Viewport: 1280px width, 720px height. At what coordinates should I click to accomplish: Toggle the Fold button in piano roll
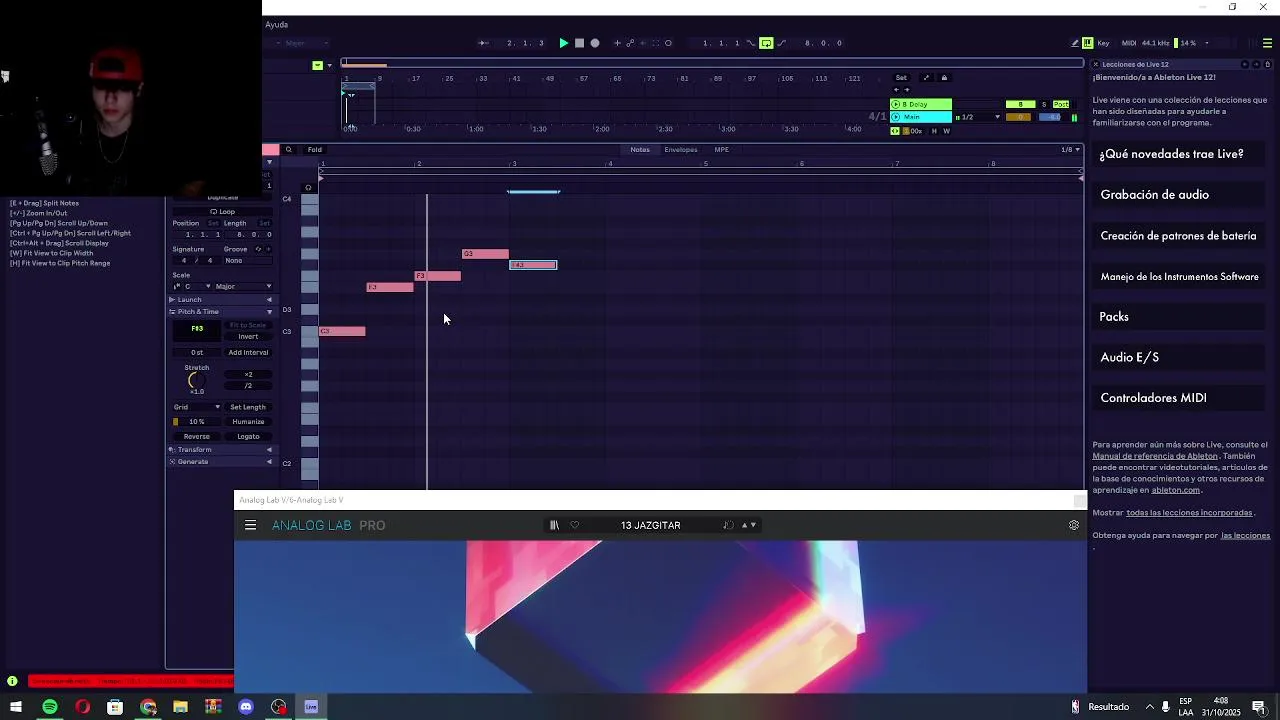314,150
